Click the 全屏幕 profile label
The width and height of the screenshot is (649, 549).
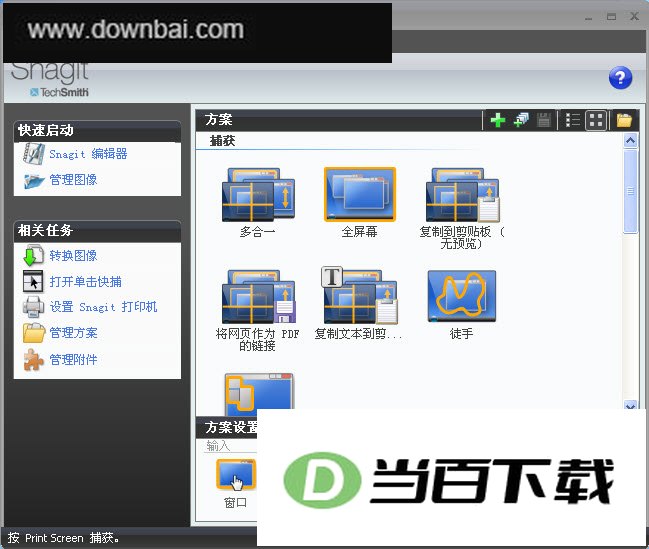click(x=359, y=232)
